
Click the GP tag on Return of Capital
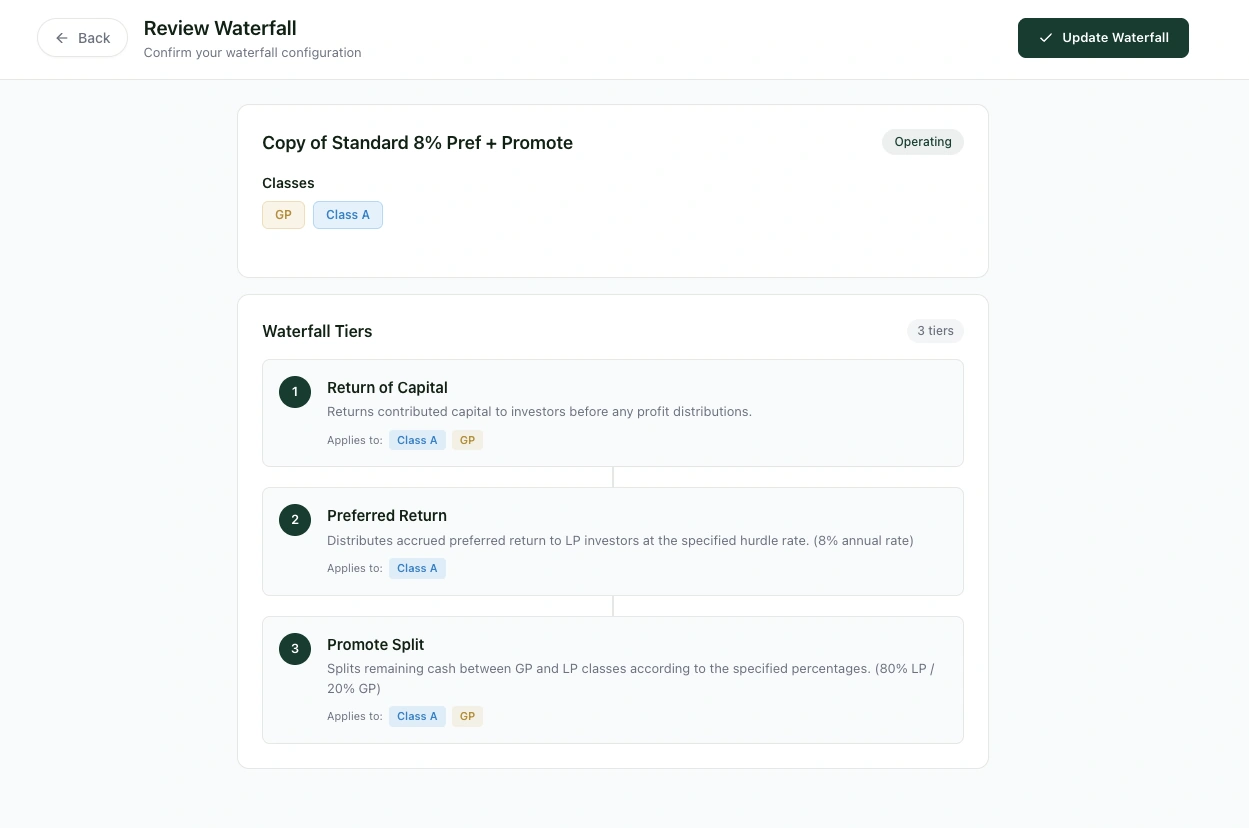tap(467, 440)
